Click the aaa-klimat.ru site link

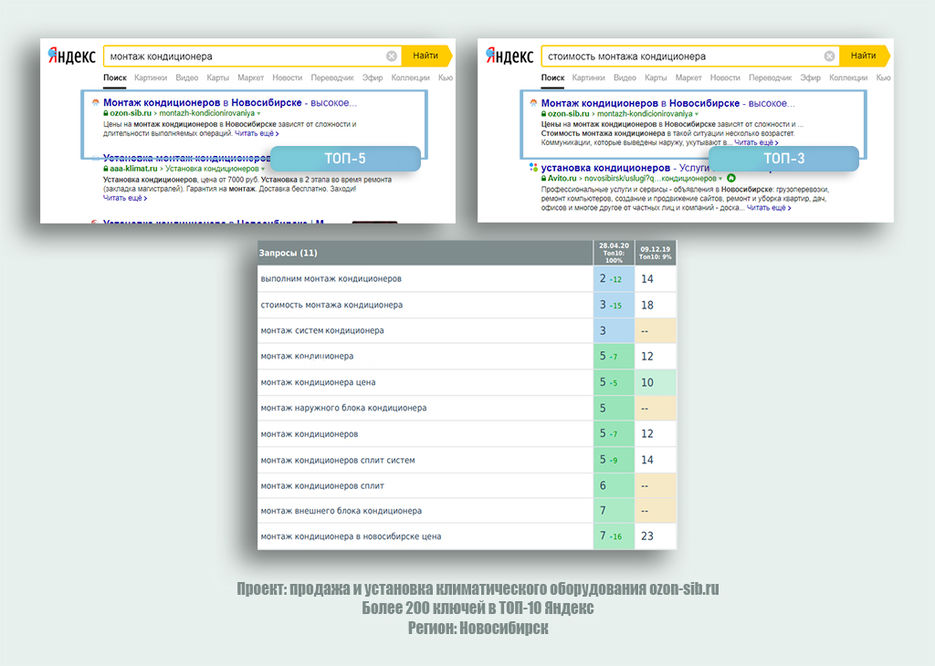click(x=134, y=169)
